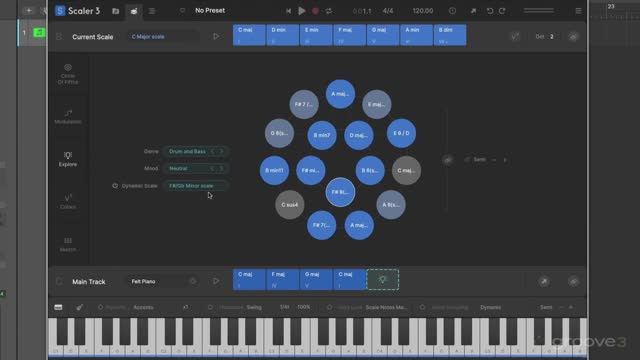Viewport: 640px width, 360px height.
Task: Click the octave value 2 in scale row
Action: [x=551, y=37]
